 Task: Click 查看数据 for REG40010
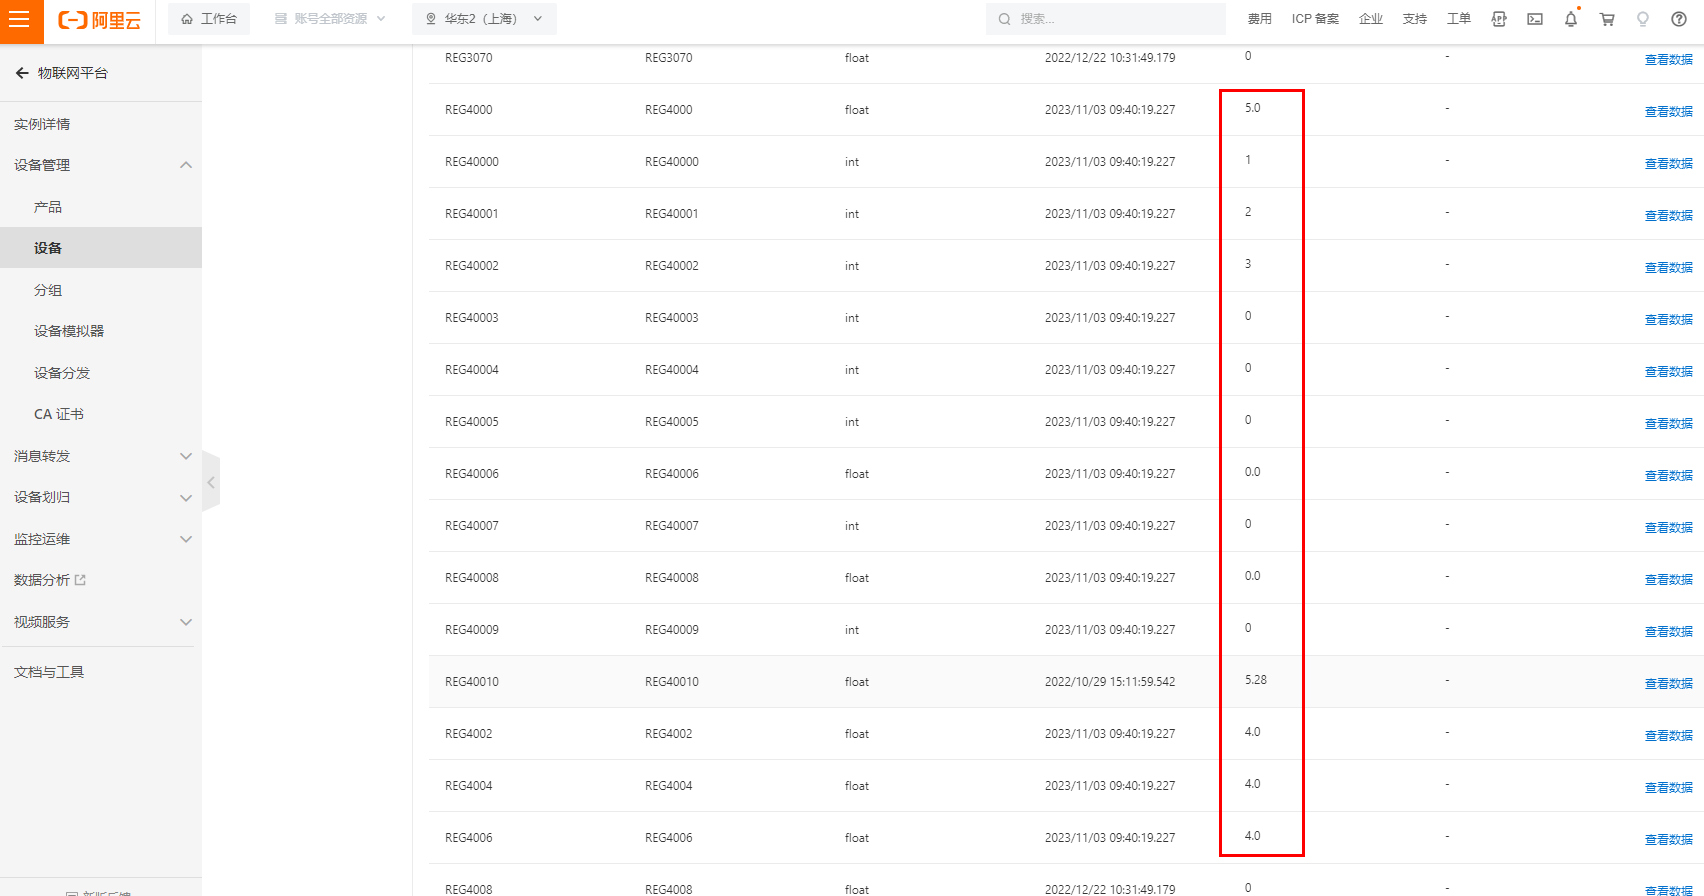1669,684
